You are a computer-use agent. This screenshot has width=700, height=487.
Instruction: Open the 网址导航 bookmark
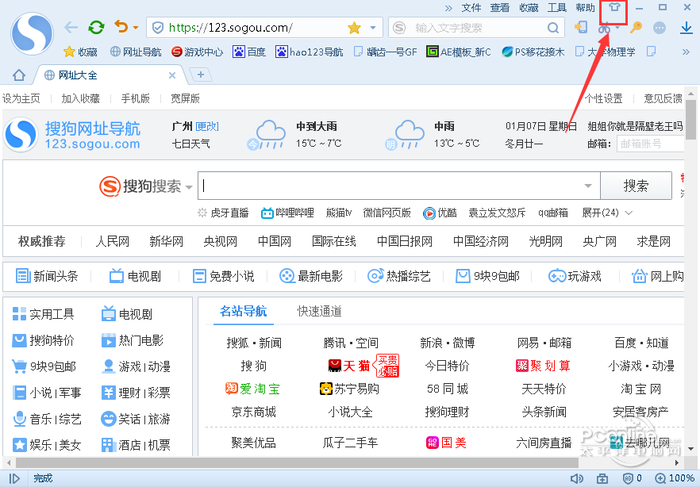tap(136, 52)
